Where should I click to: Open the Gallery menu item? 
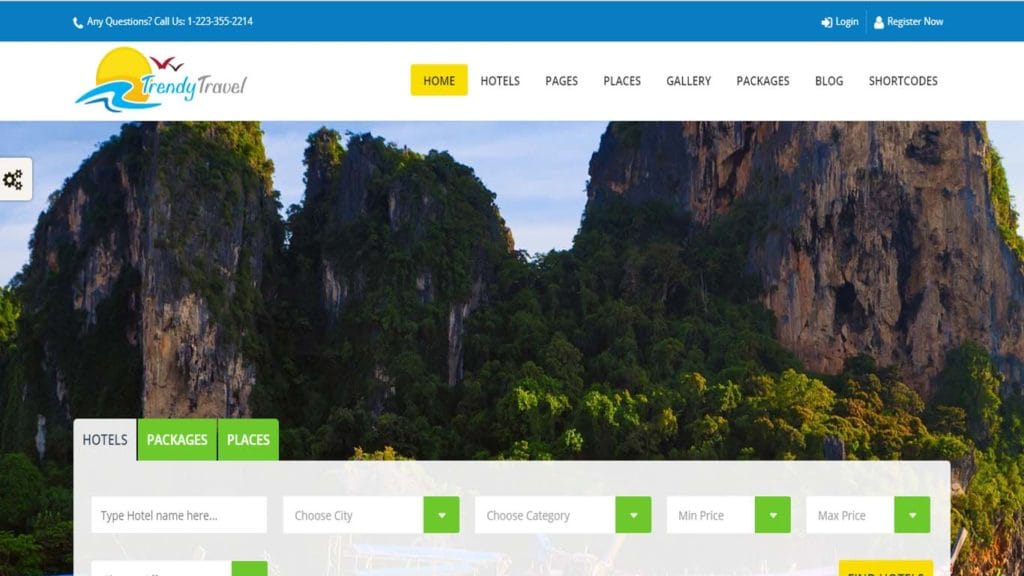pos(689,81)
